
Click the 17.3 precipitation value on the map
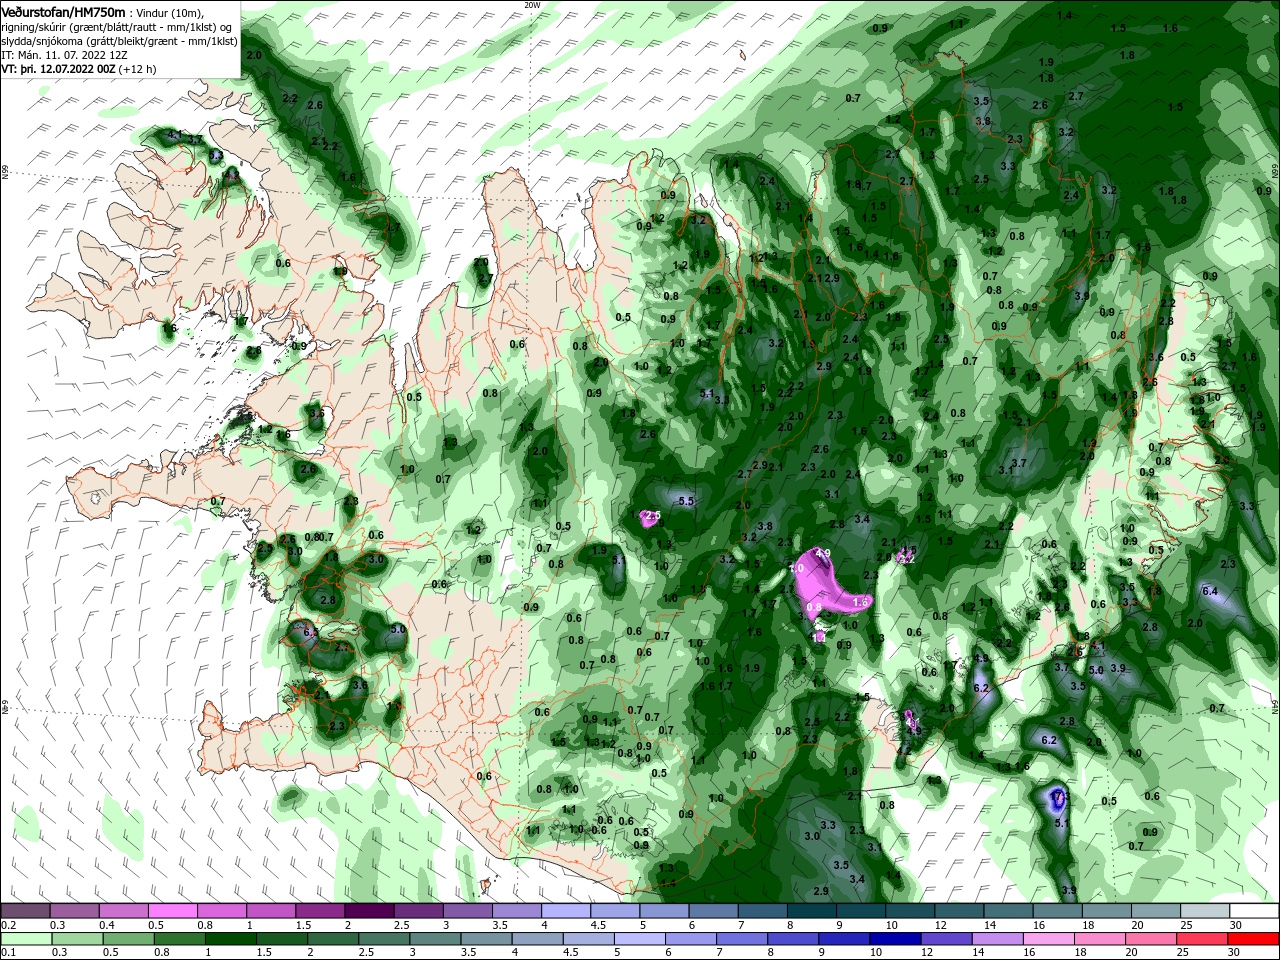pos(1061,797)
